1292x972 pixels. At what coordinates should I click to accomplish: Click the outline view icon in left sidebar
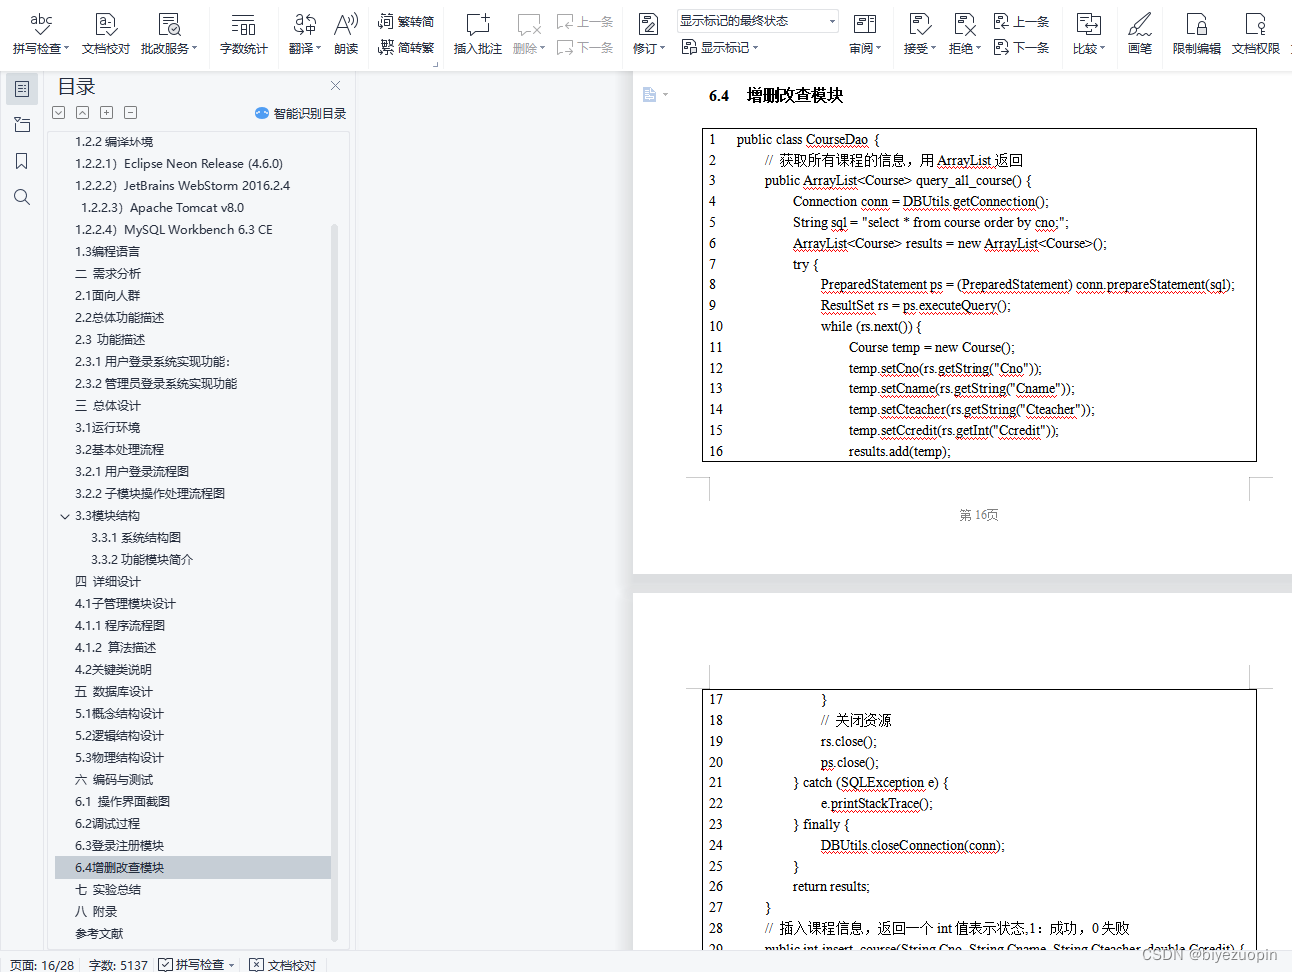coord(22,89)
